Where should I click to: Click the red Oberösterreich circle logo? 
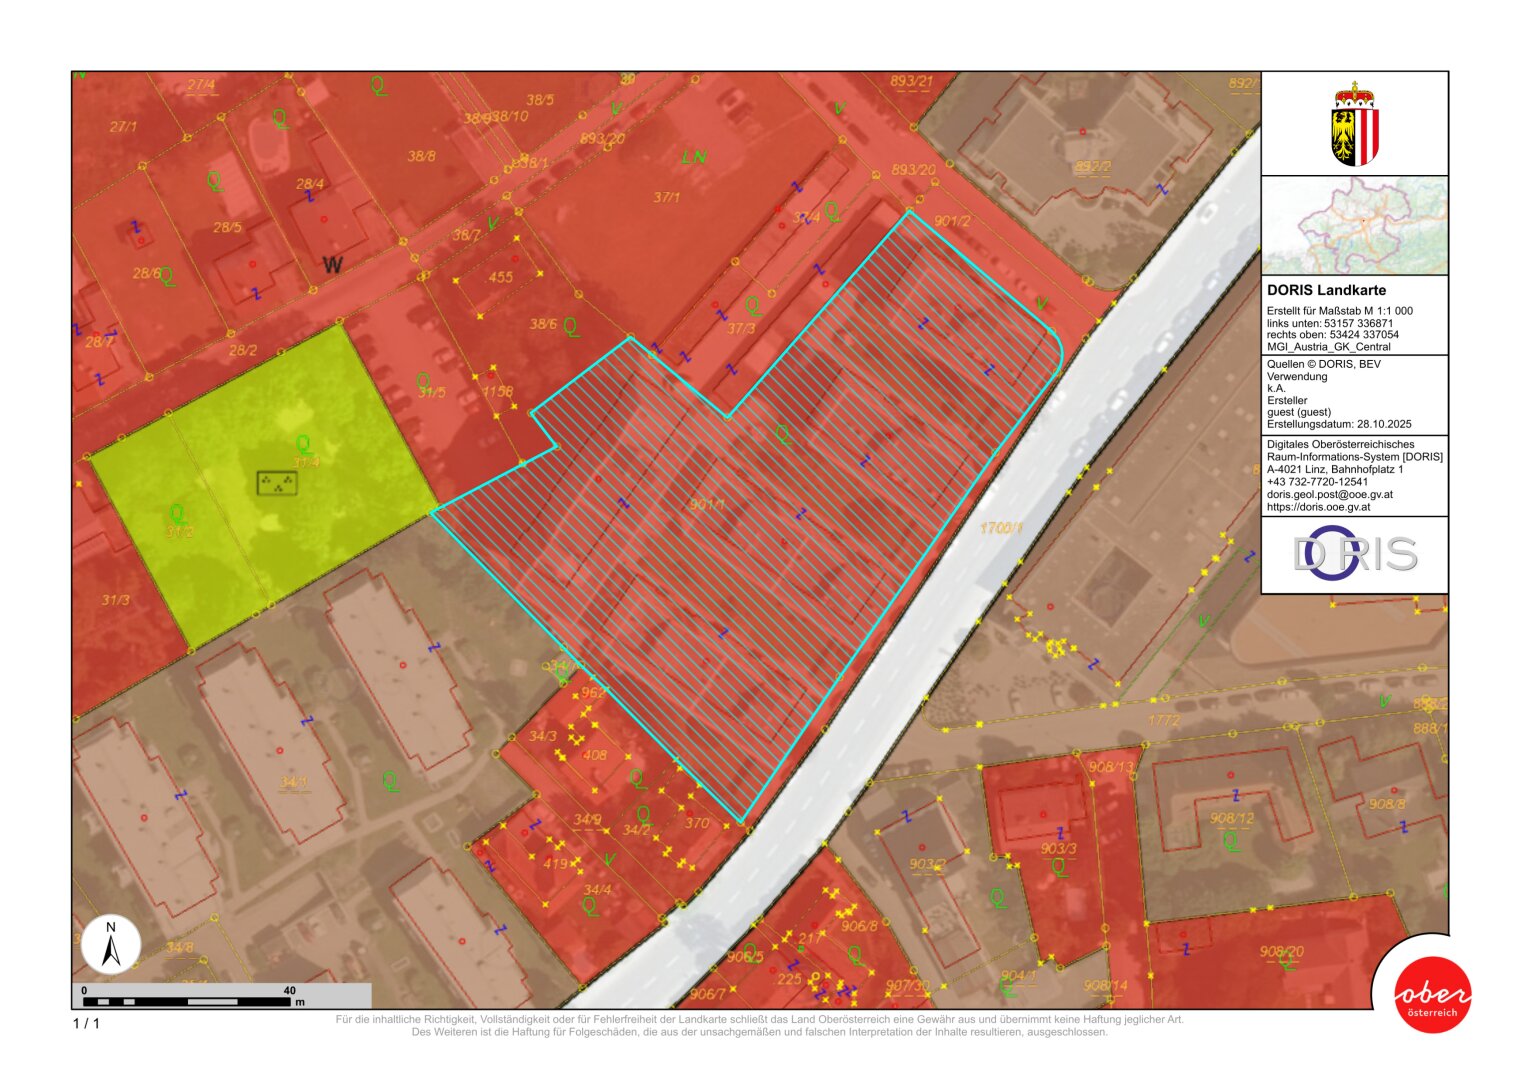pyautogui.click(x=1433, y=995)
